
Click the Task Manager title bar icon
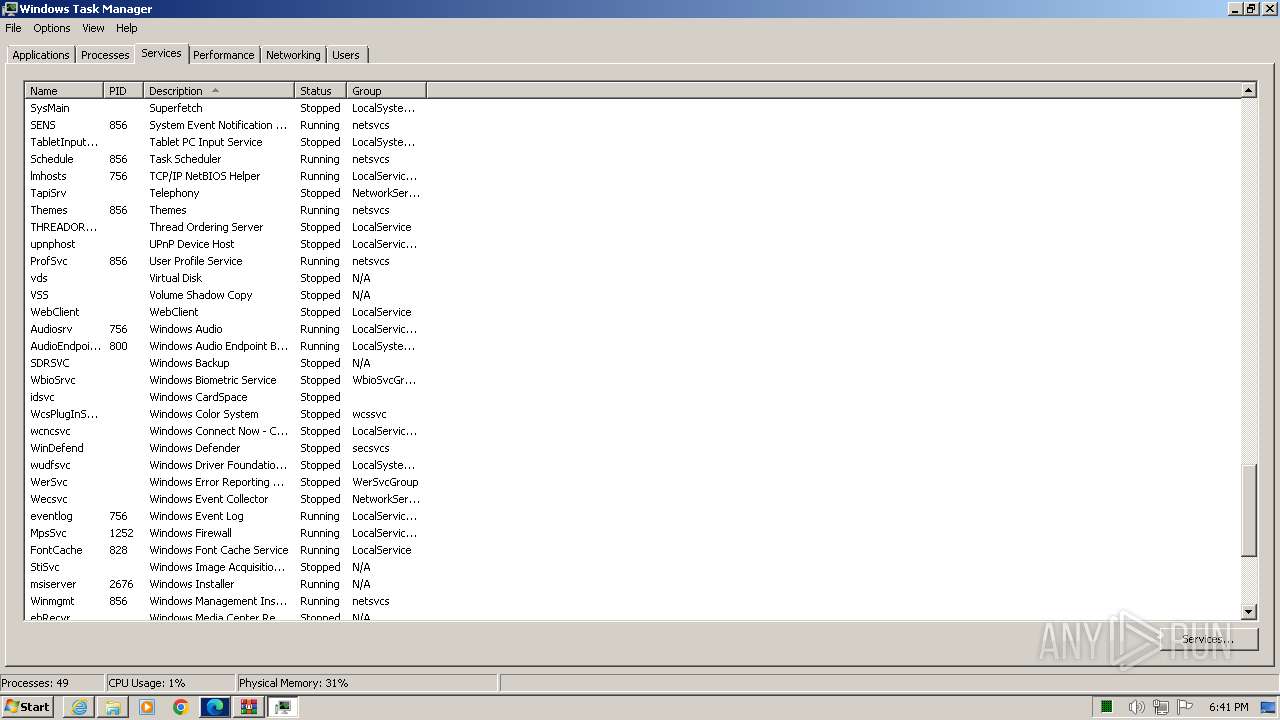[9, 8]
